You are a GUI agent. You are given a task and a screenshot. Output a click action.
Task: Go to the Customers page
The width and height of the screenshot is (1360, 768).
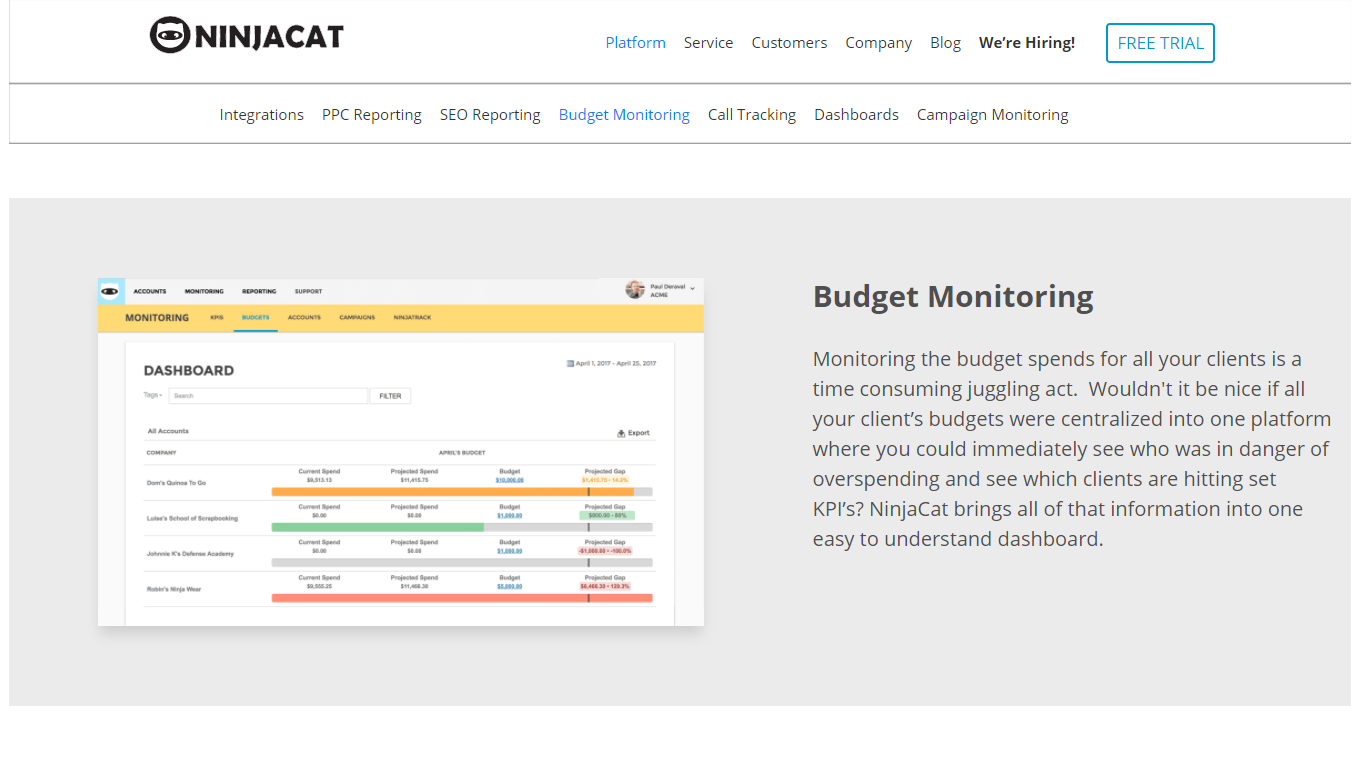coord(789,43)
